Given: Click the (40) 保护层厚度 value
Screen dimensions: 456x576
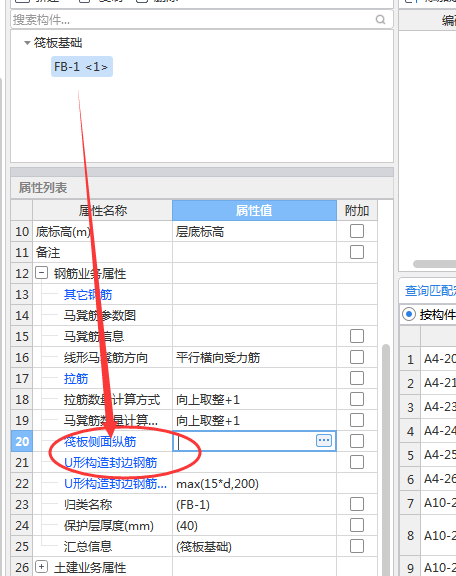Looking at the screenshot, I should click(x=254, y=525).
